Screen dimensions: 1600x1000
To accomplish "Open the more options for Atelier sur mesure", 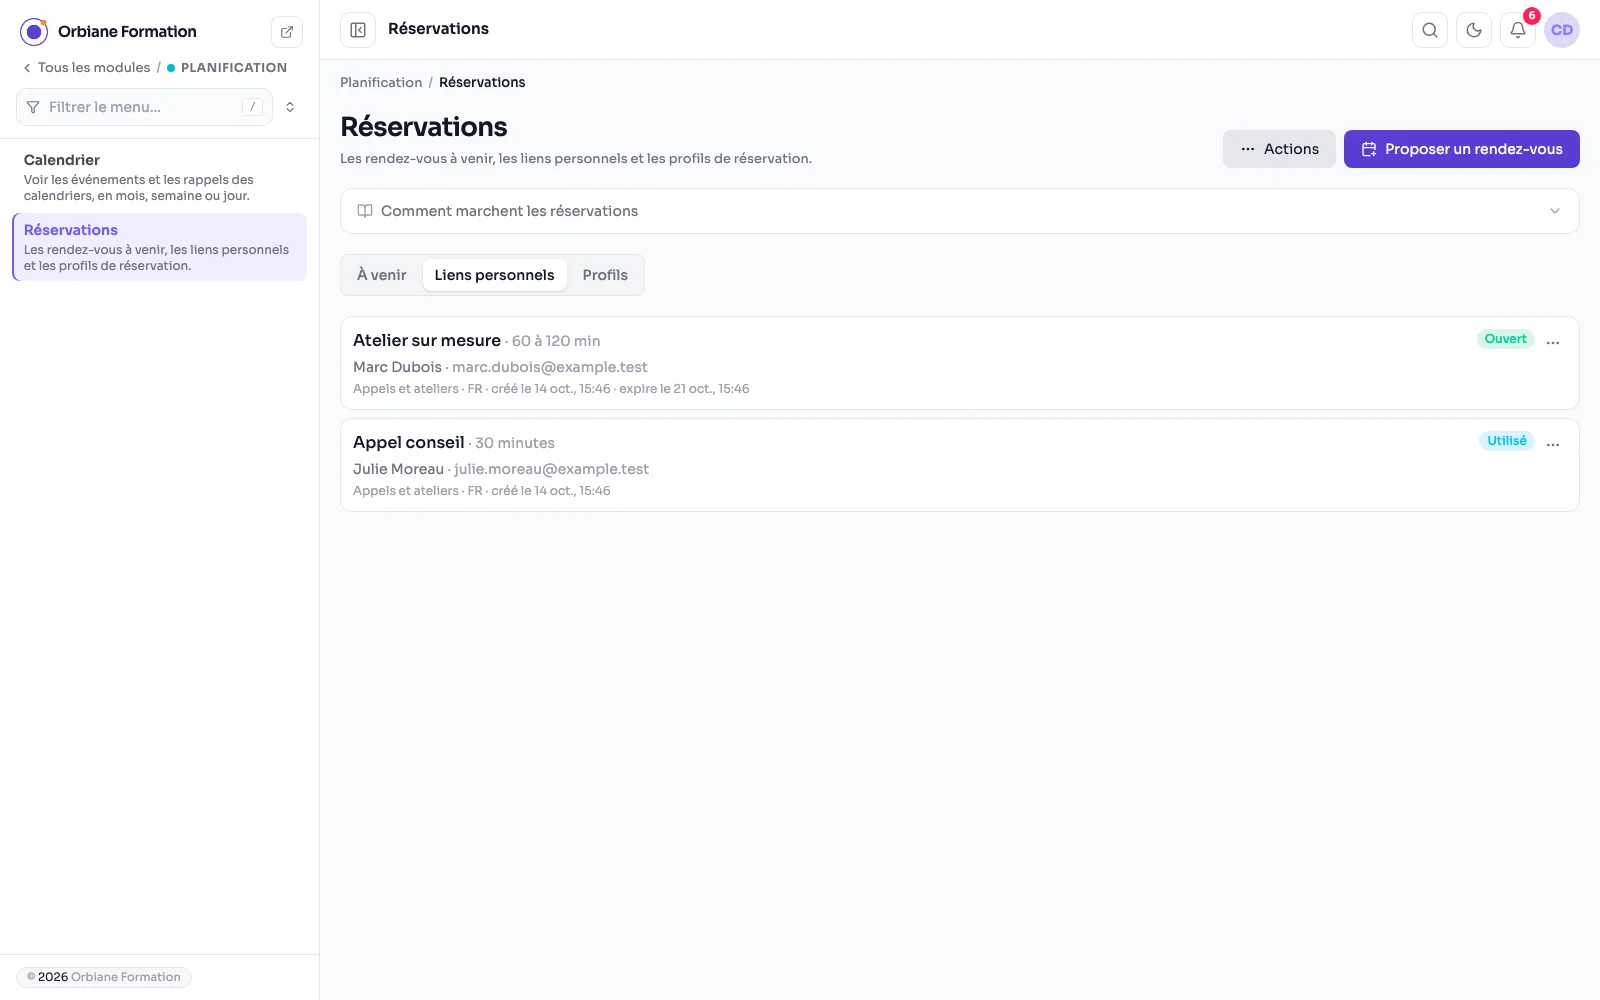I will 1553,342.
